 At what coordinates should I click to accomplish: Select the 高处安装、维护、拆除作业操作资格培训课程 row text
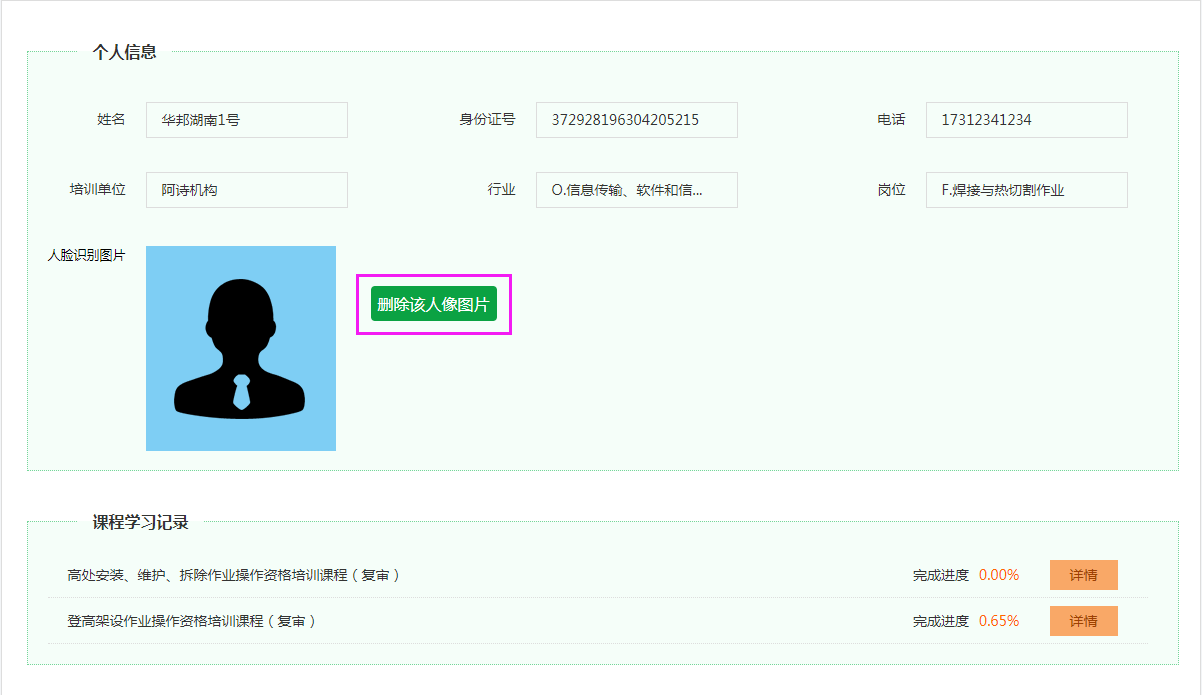pyautogui.click(x=234, y=575)
